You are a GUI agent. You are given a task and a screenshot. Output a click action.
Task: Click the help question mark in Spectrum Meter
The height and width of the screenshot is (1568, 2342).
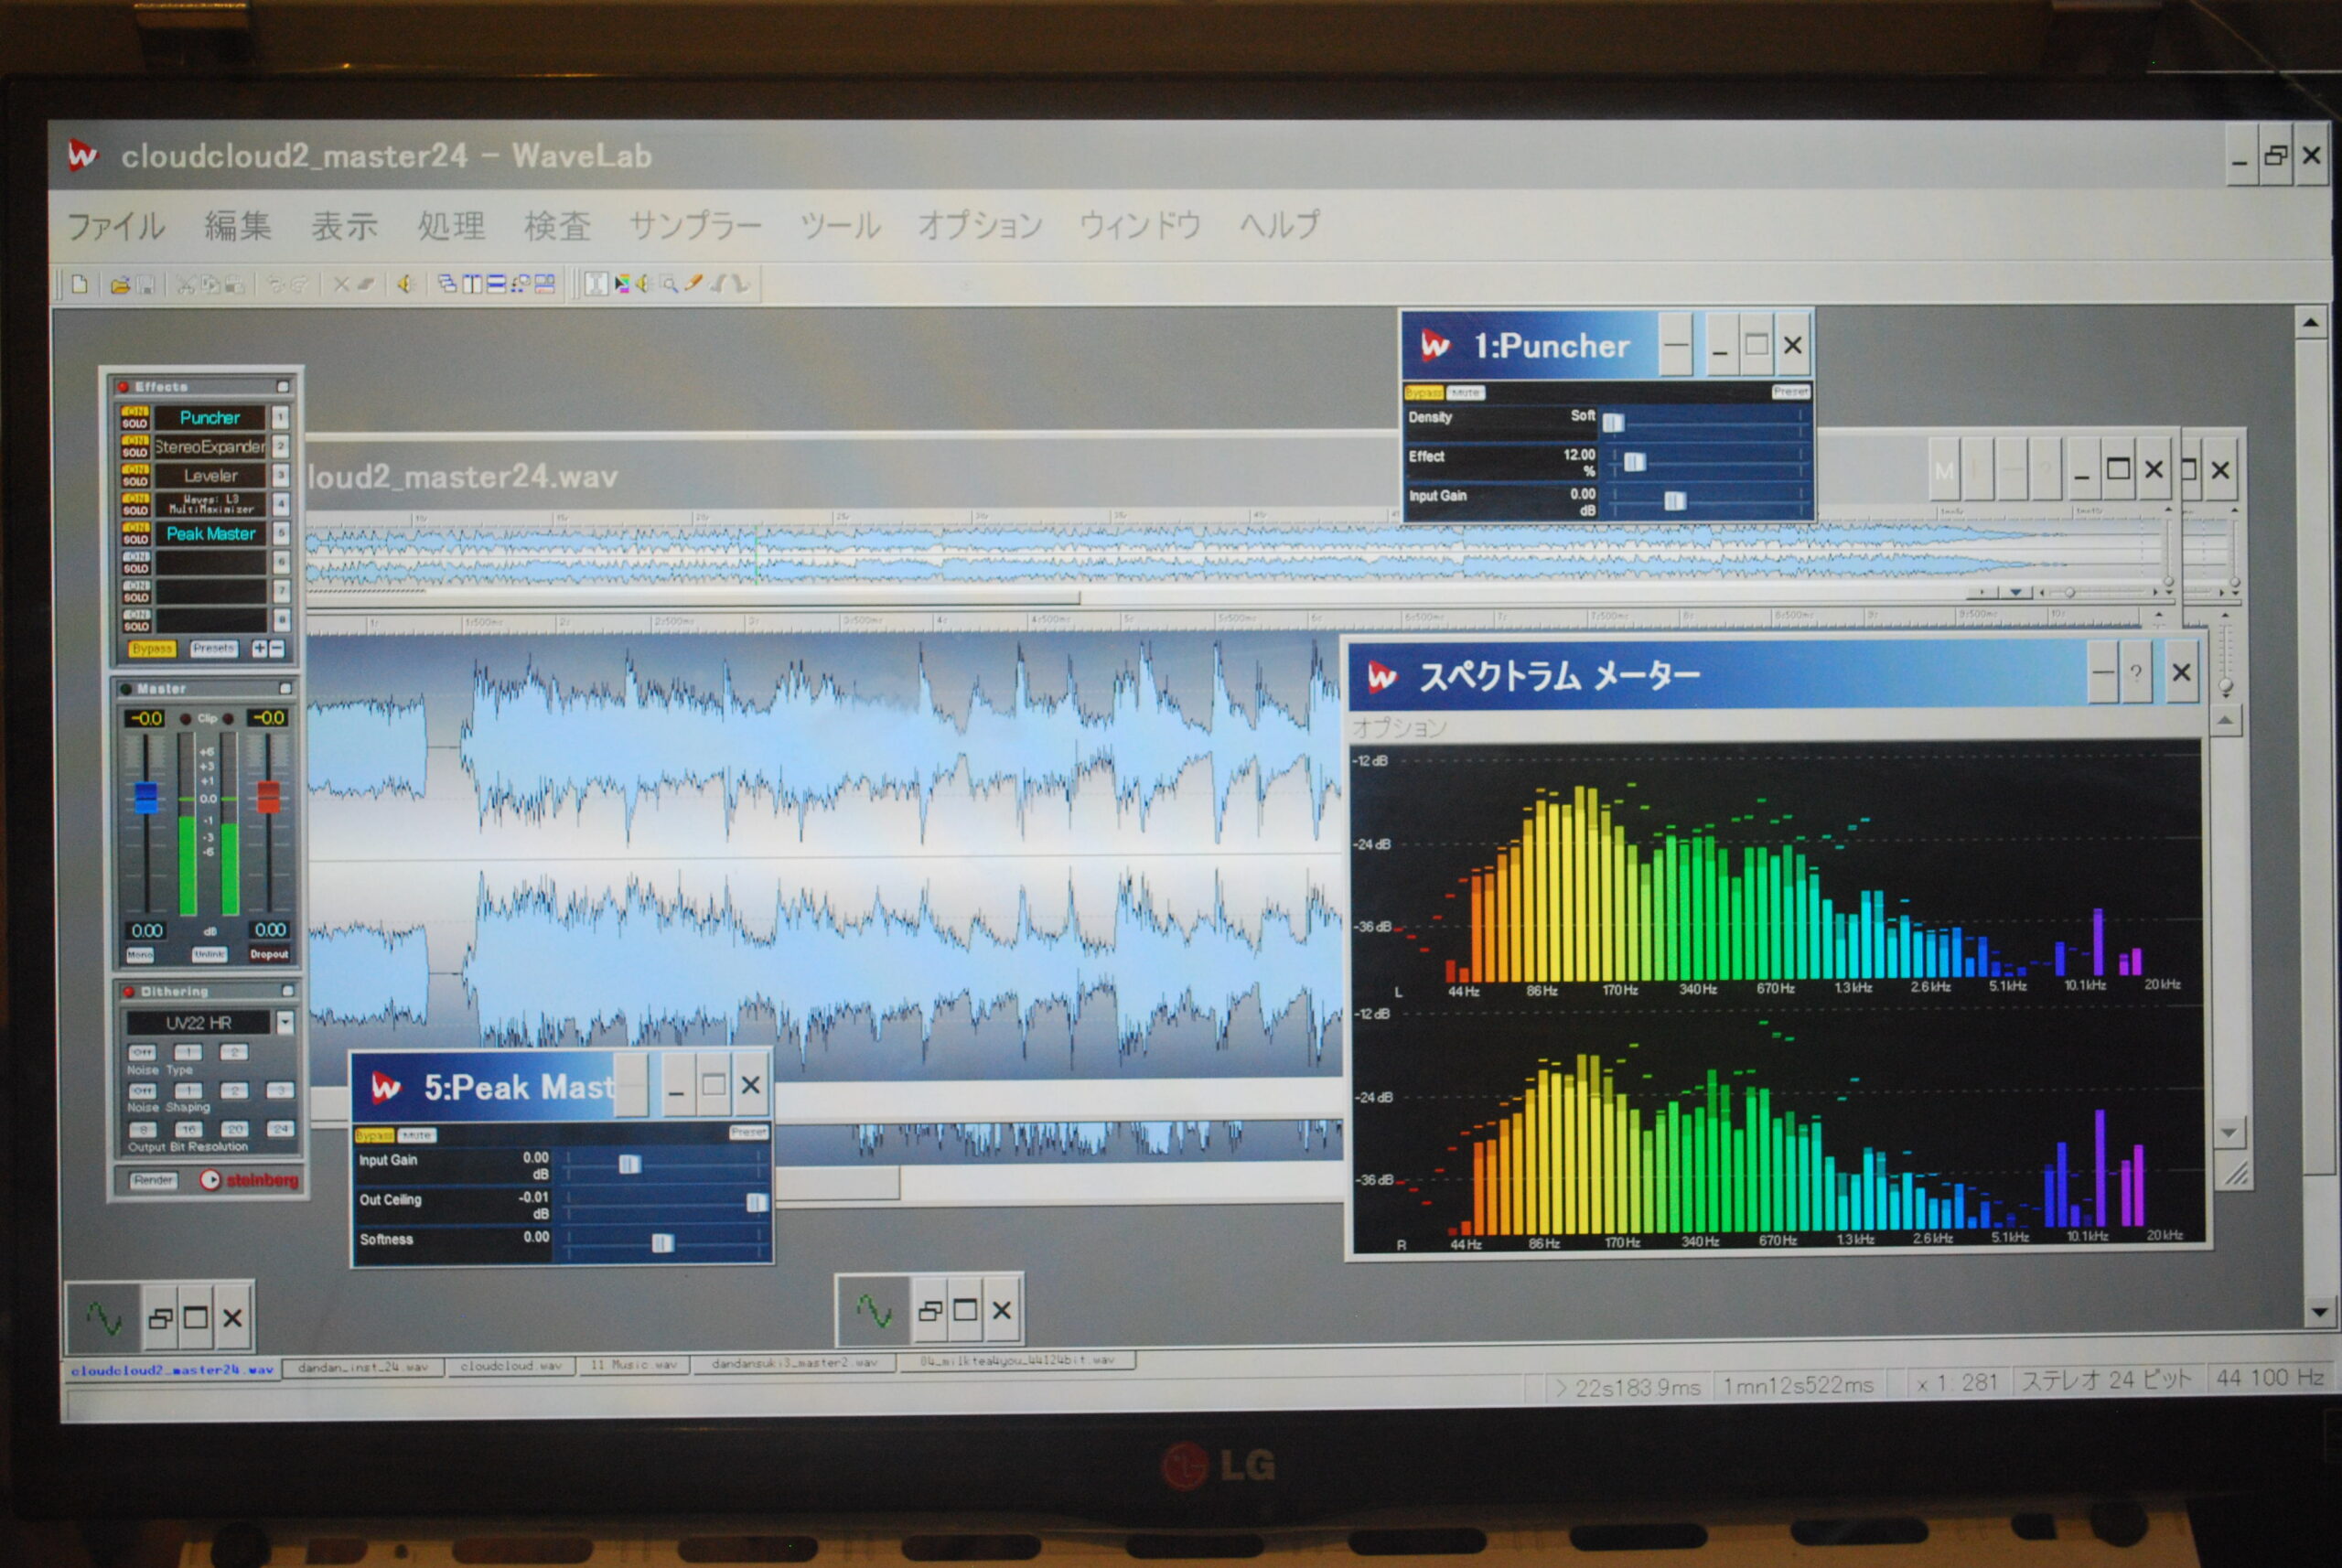(x=2136, y=673)
